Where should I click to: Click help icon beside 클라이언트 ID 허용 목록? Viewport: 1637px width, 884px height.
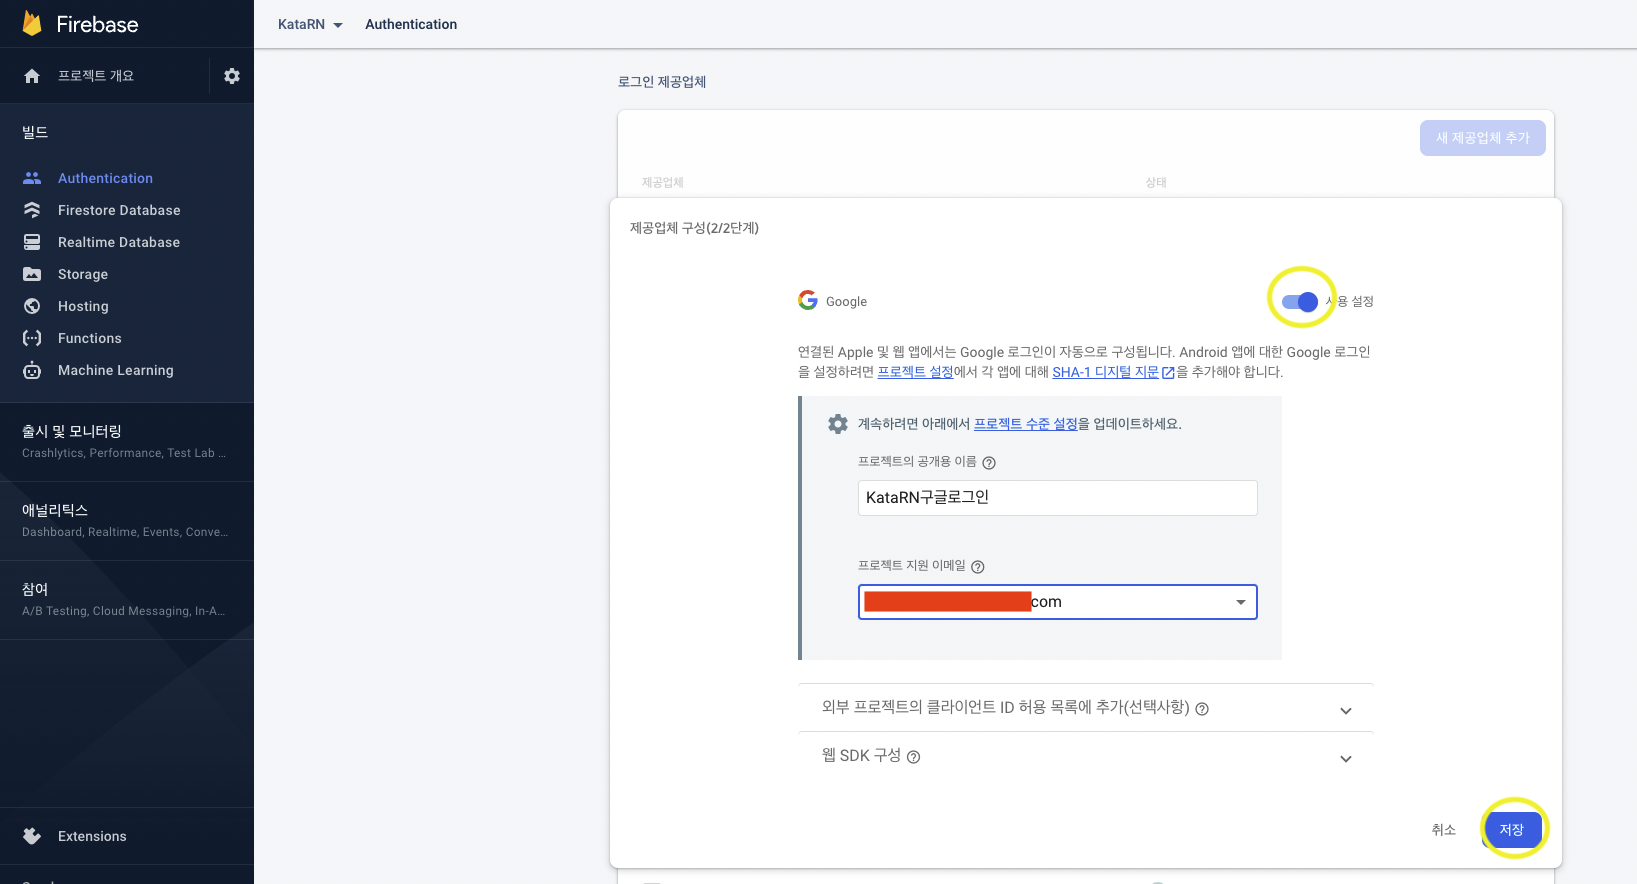coord(1202,709)
